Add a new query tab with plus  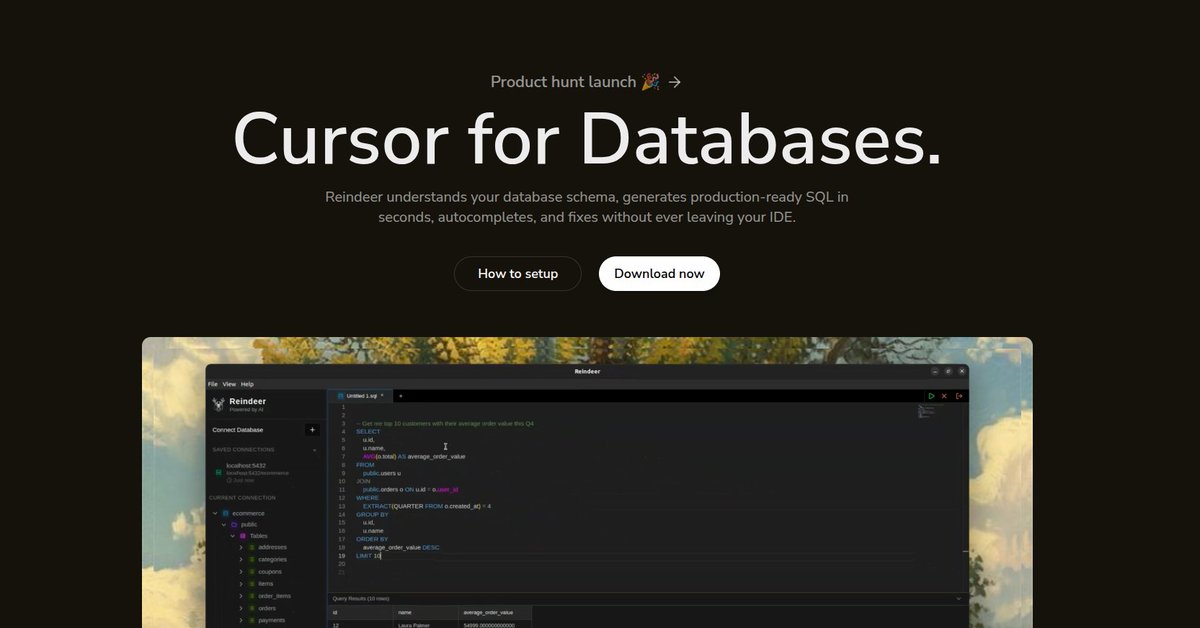[x=400, y=396]
